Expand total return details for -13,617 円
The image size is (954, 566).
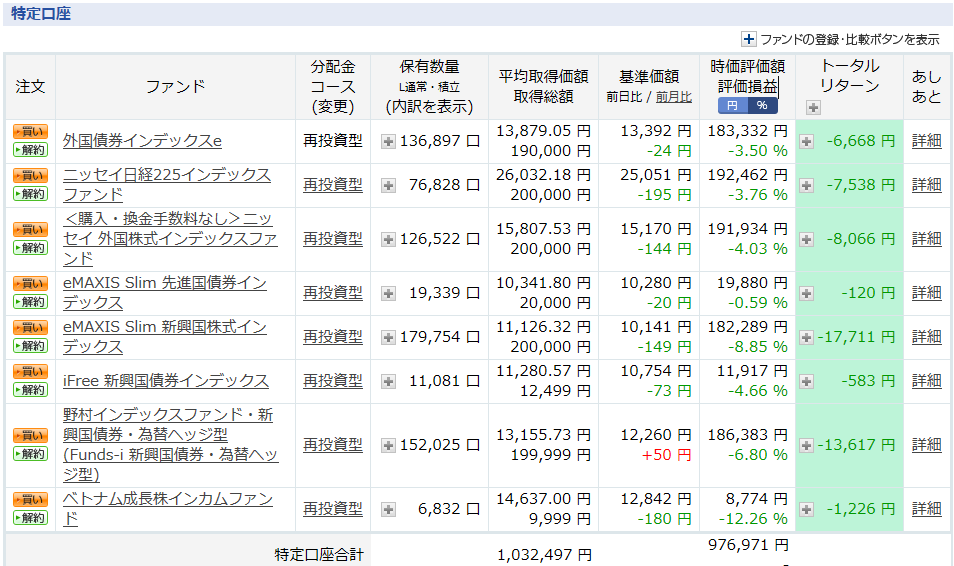point(806,446)
